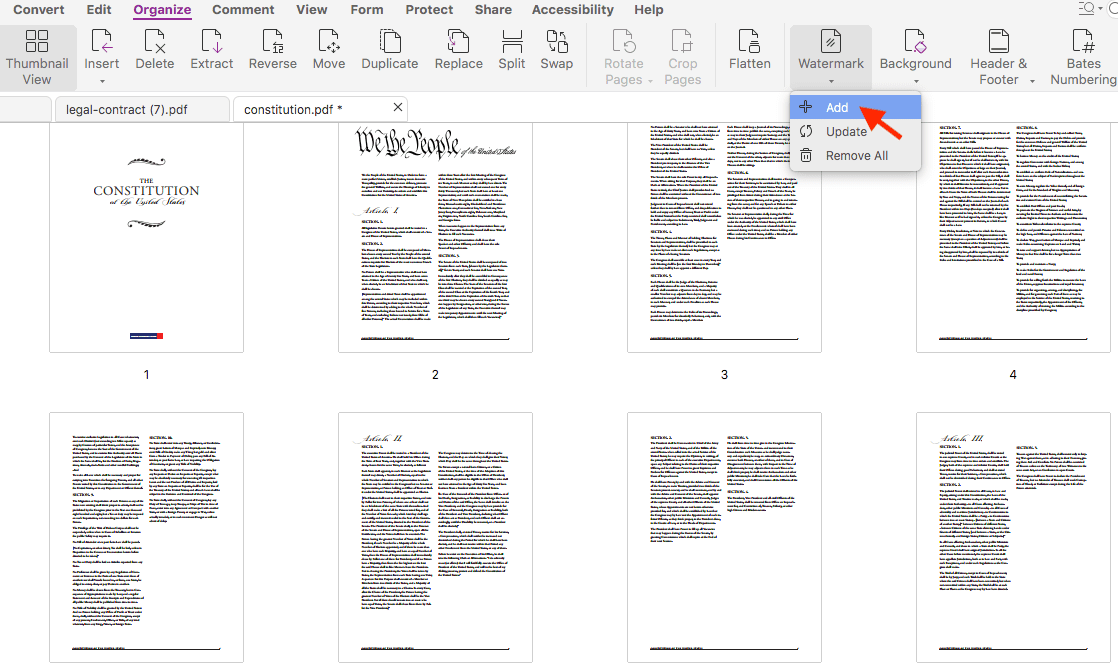The height and width of the screenshot is (672, 1118).
Task: Select the Article III page thumbnail
Action: coord(1013,537)
